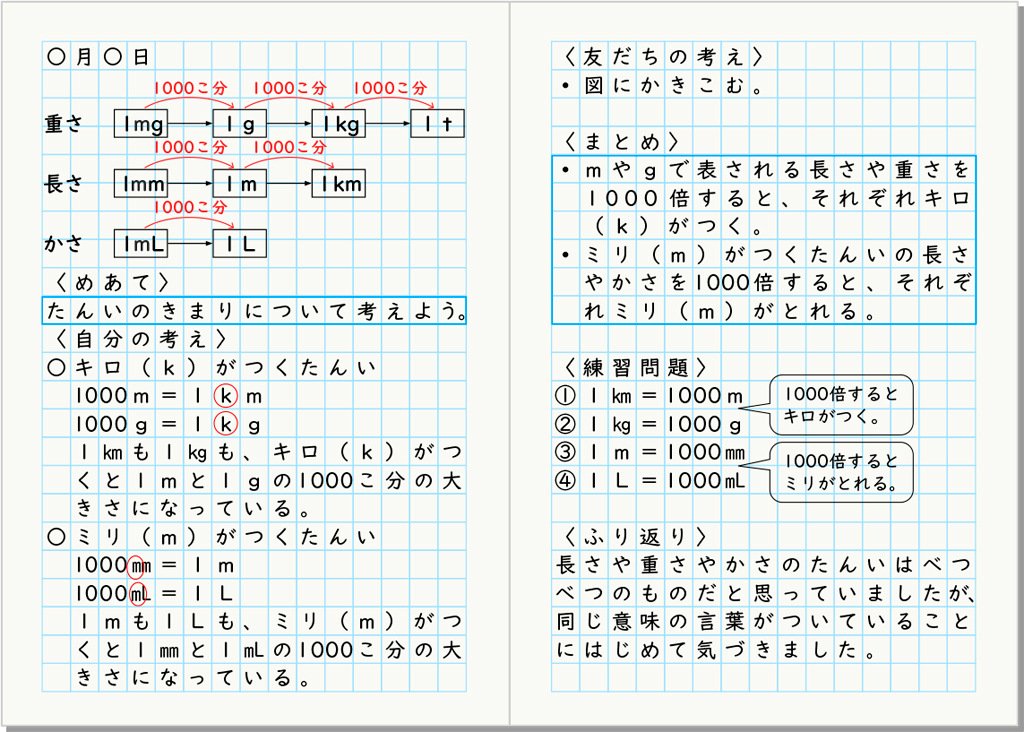The image size is (1024, 732).
Task: Select the 1L unit box
Action: 240,243
